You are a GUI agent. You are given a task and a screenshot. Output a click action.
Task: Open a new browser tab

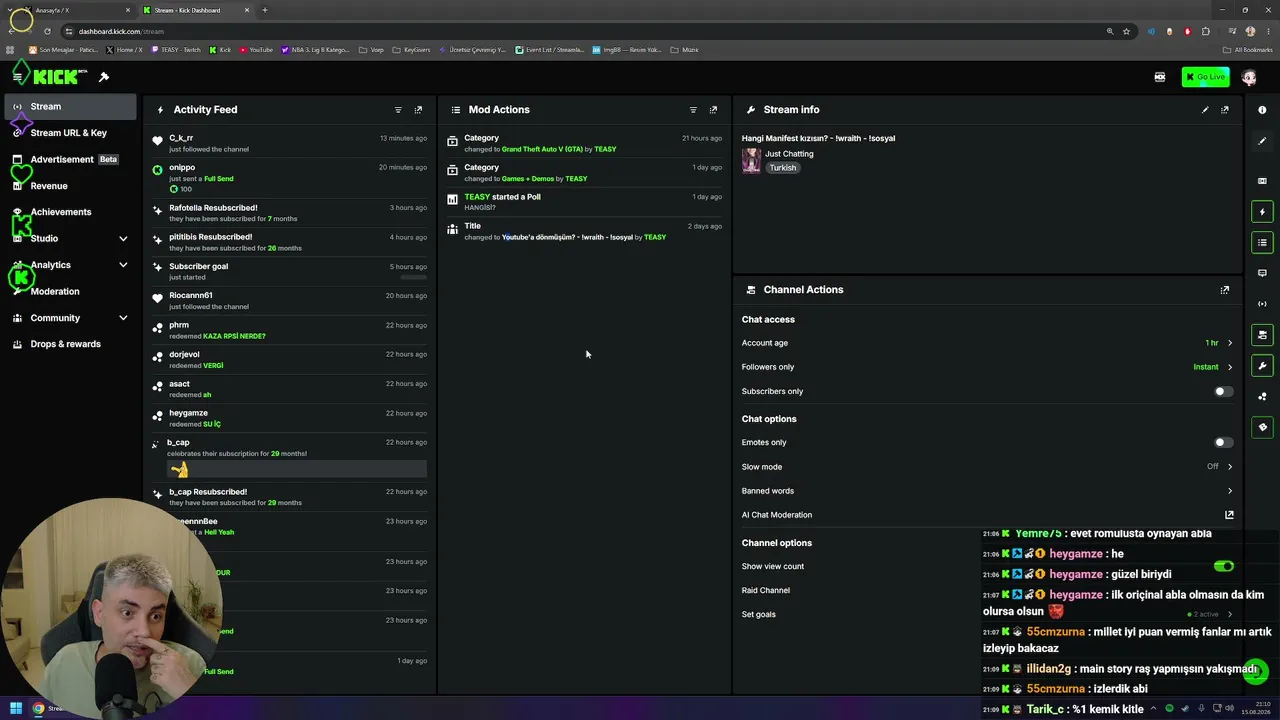point(265,10)
